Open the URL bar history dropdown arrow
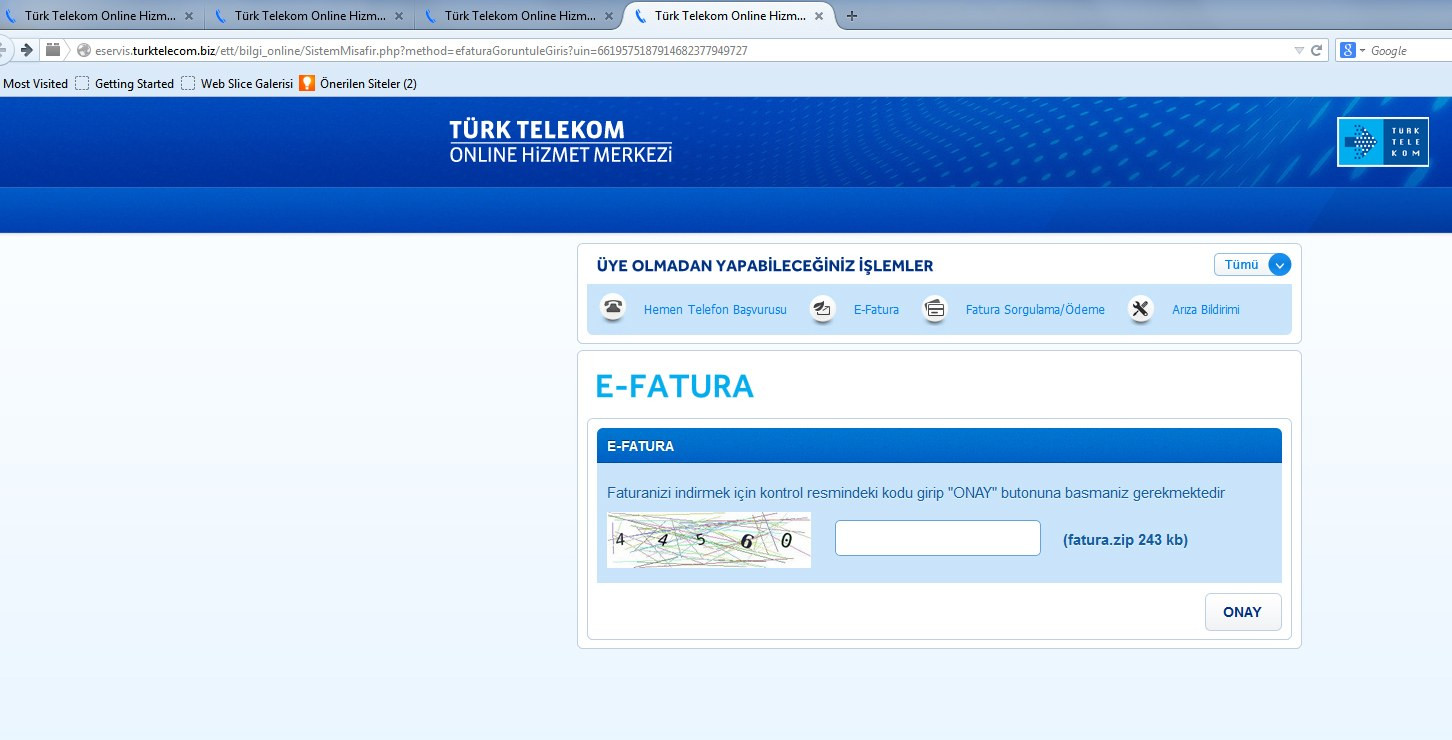The image size is (1452, 740). click(1299, 50)
